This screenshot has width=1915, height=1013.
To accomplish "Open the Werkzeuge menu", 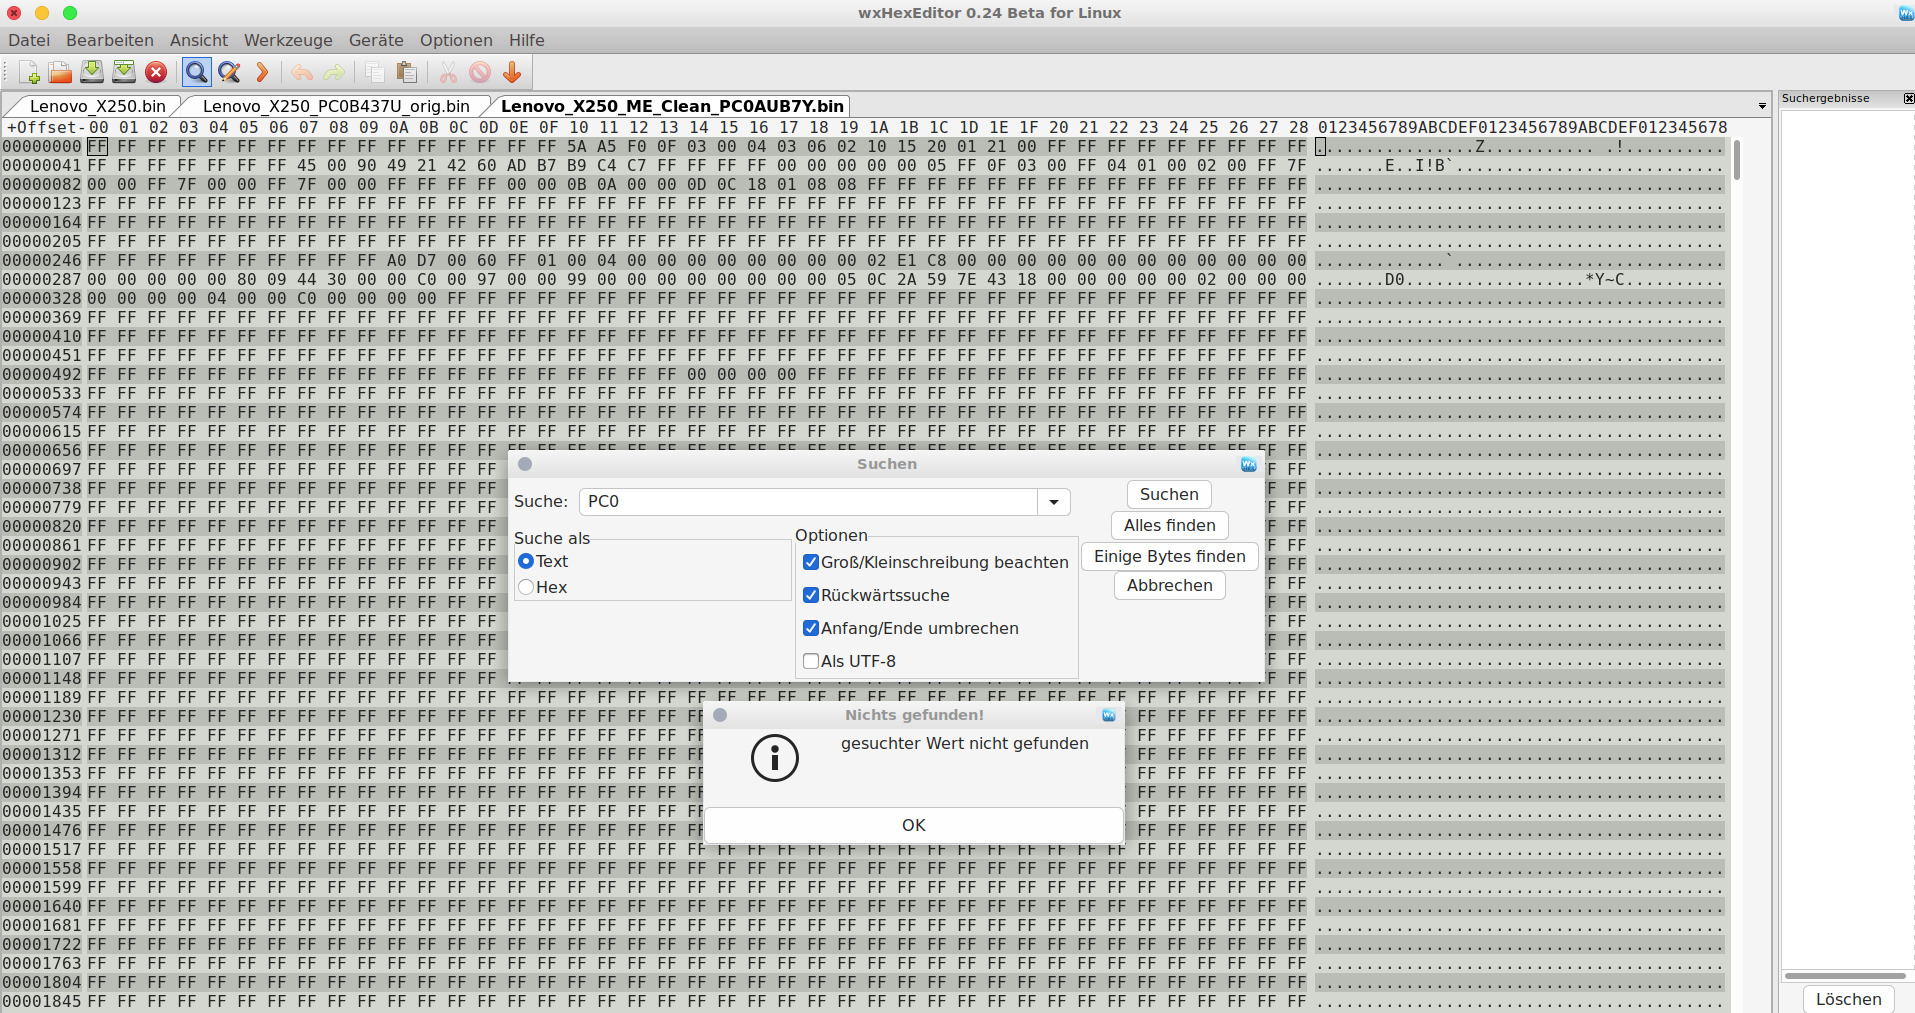I will click(288, 40).
